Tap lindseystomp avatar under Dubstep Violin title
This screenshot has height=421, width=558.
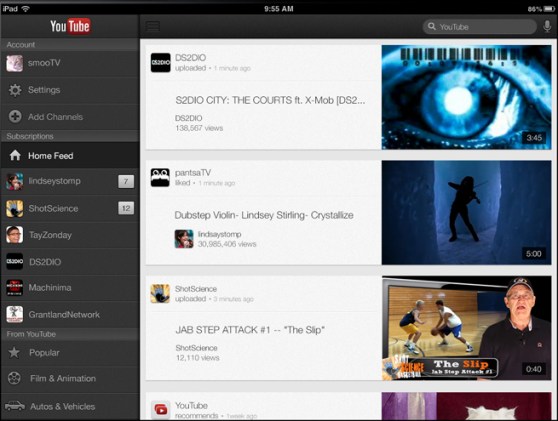184,239
